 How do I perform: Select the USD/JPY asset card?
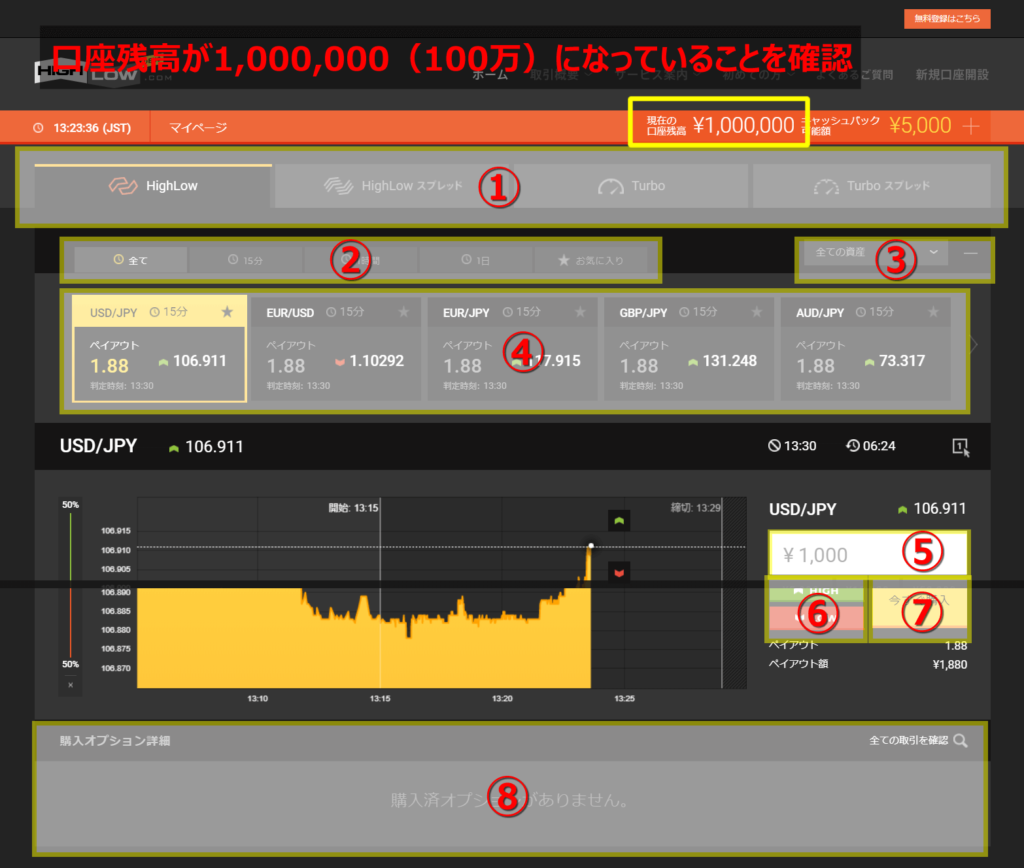[x=159, y=348]
